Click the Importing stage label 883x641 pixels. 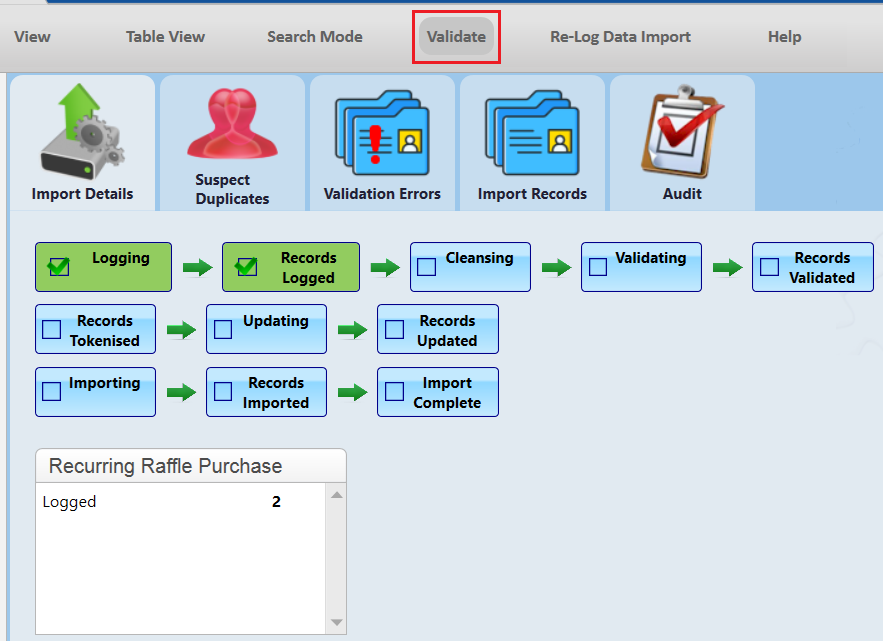[104, 383]
